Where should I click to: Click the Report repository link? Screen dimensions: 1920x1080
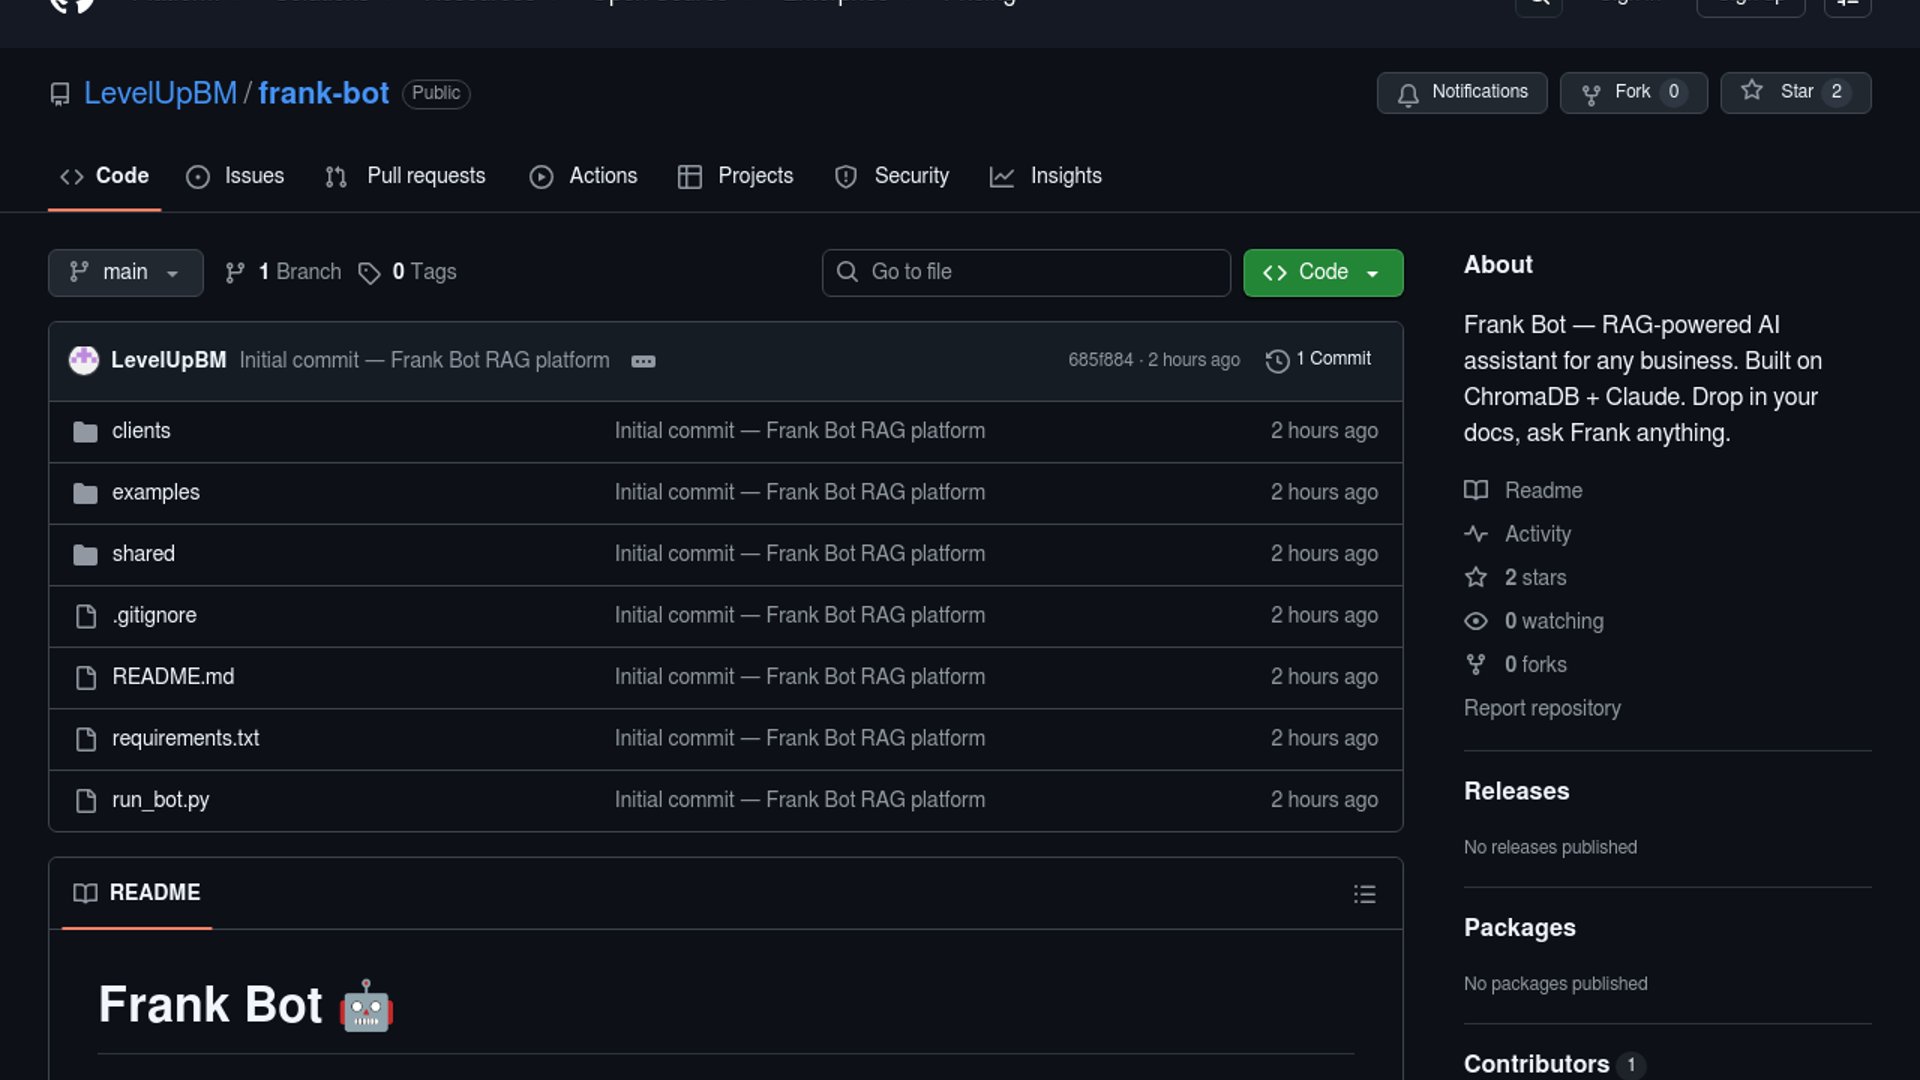click(x=1542, y=708)
